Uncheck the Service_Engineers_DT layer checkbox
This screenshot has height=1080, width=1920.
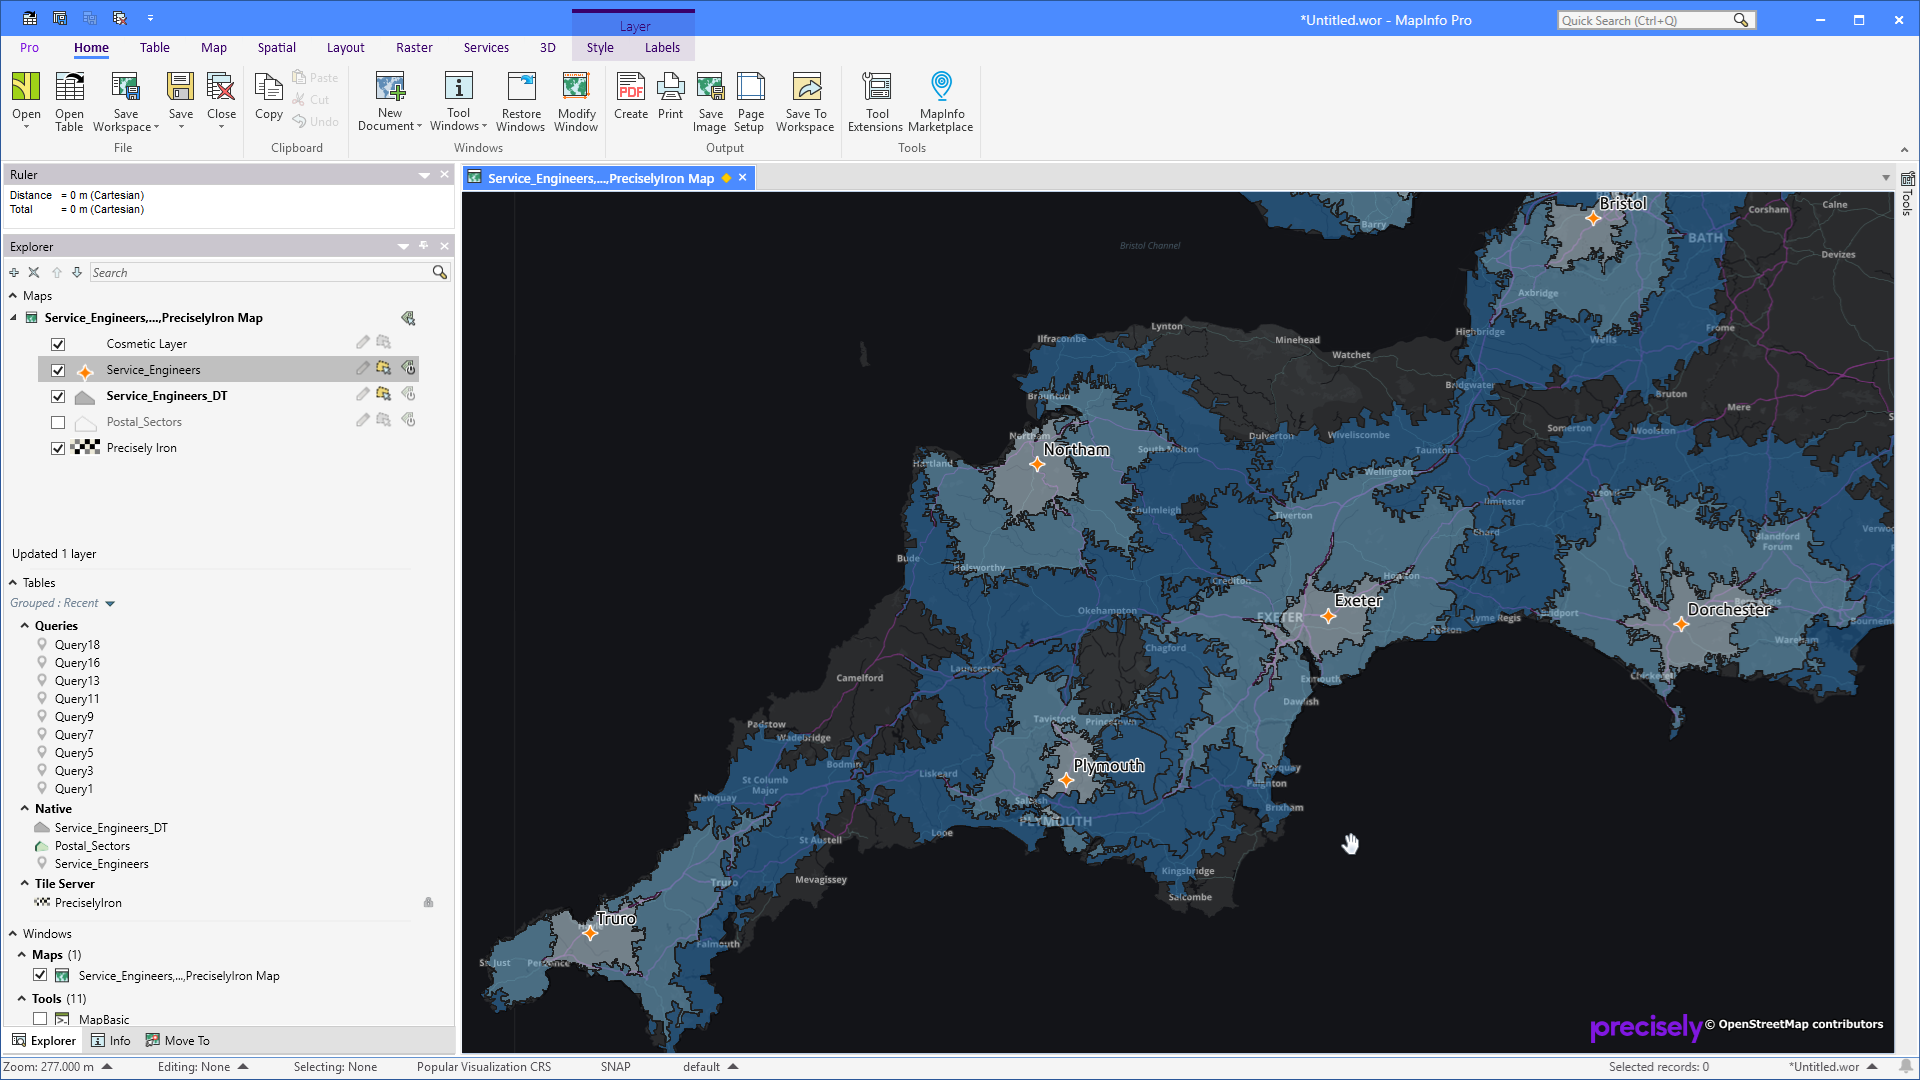[x=58, y=396]
